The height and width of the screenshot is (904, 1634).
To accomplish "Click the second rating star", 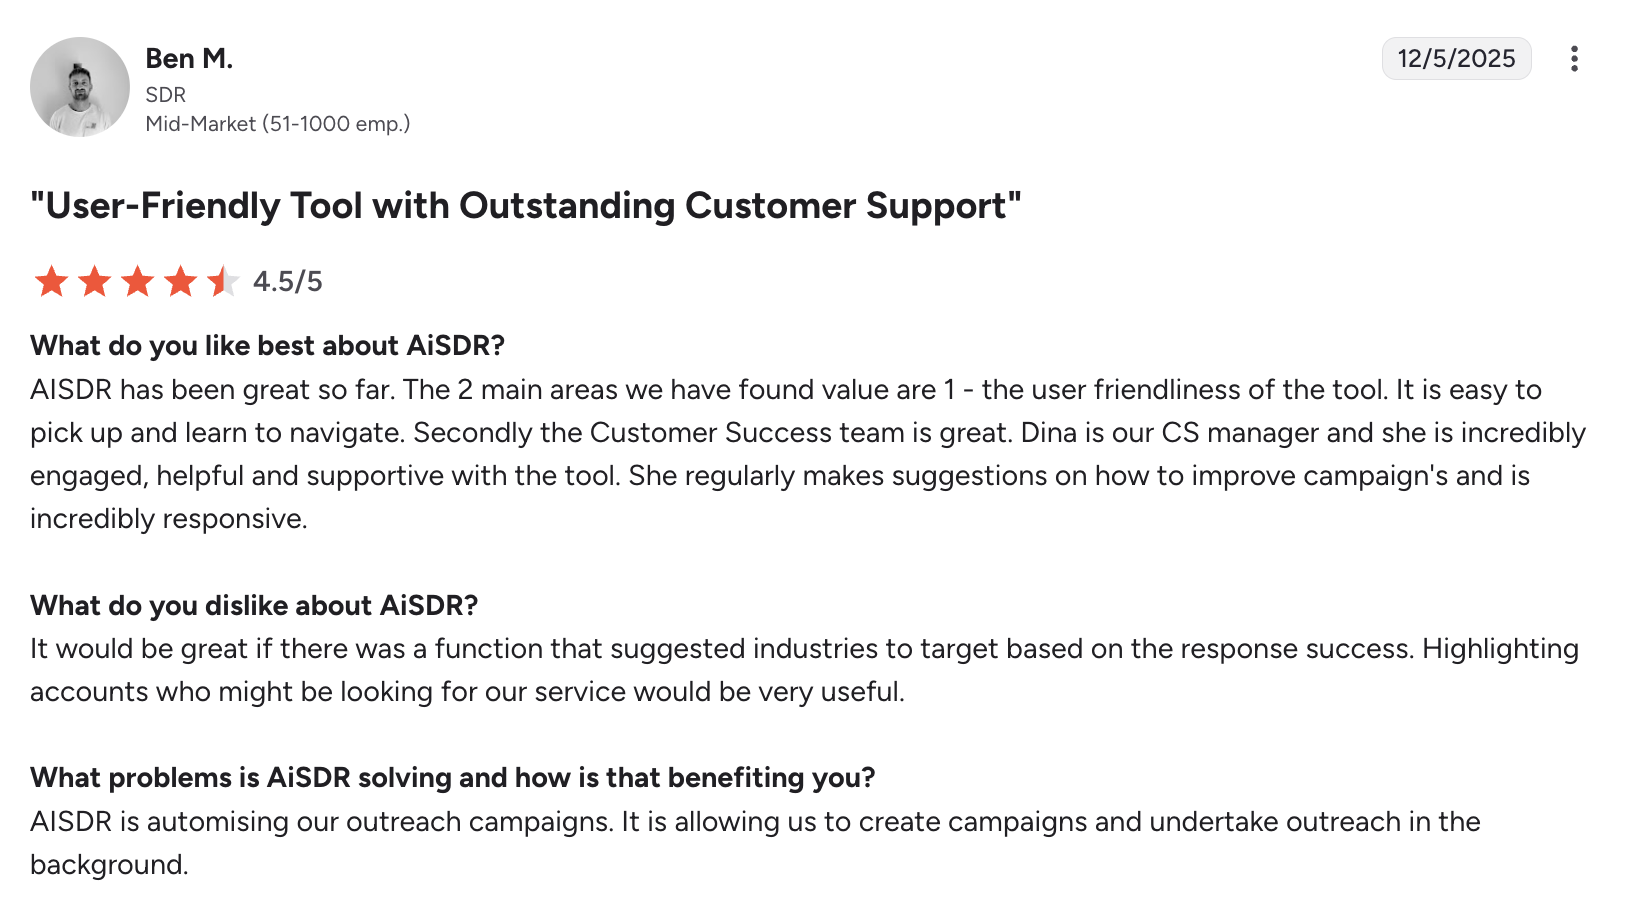I will [x=94, y=282].
